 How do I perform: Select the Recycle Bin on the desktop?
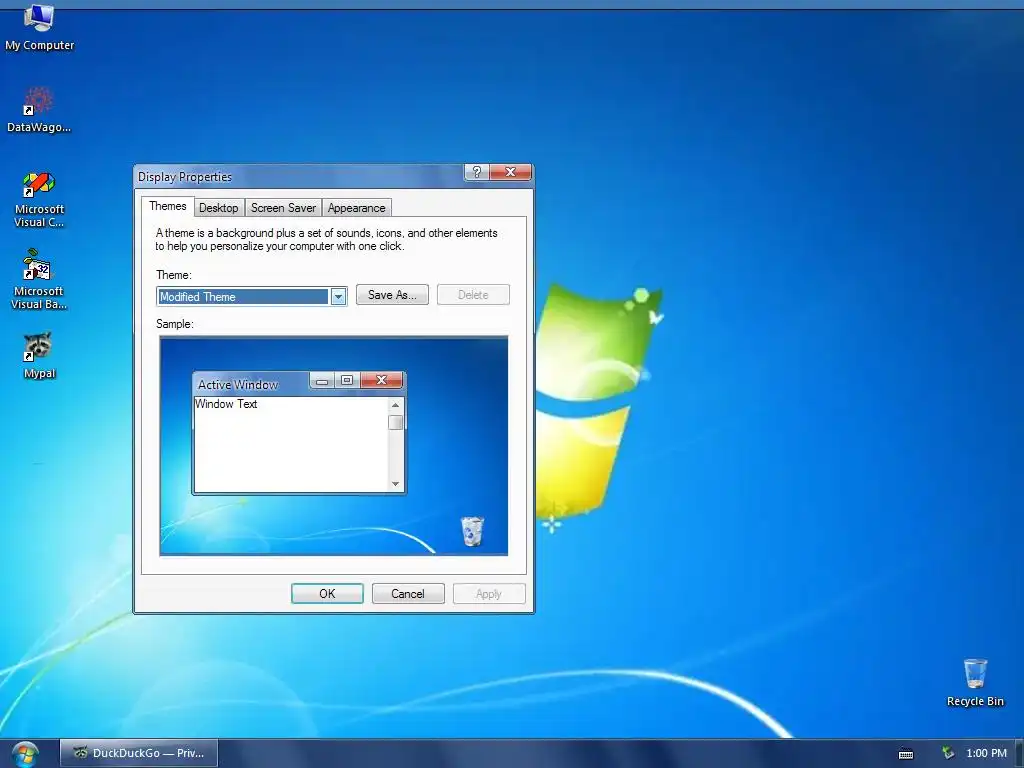pos(974,682)
